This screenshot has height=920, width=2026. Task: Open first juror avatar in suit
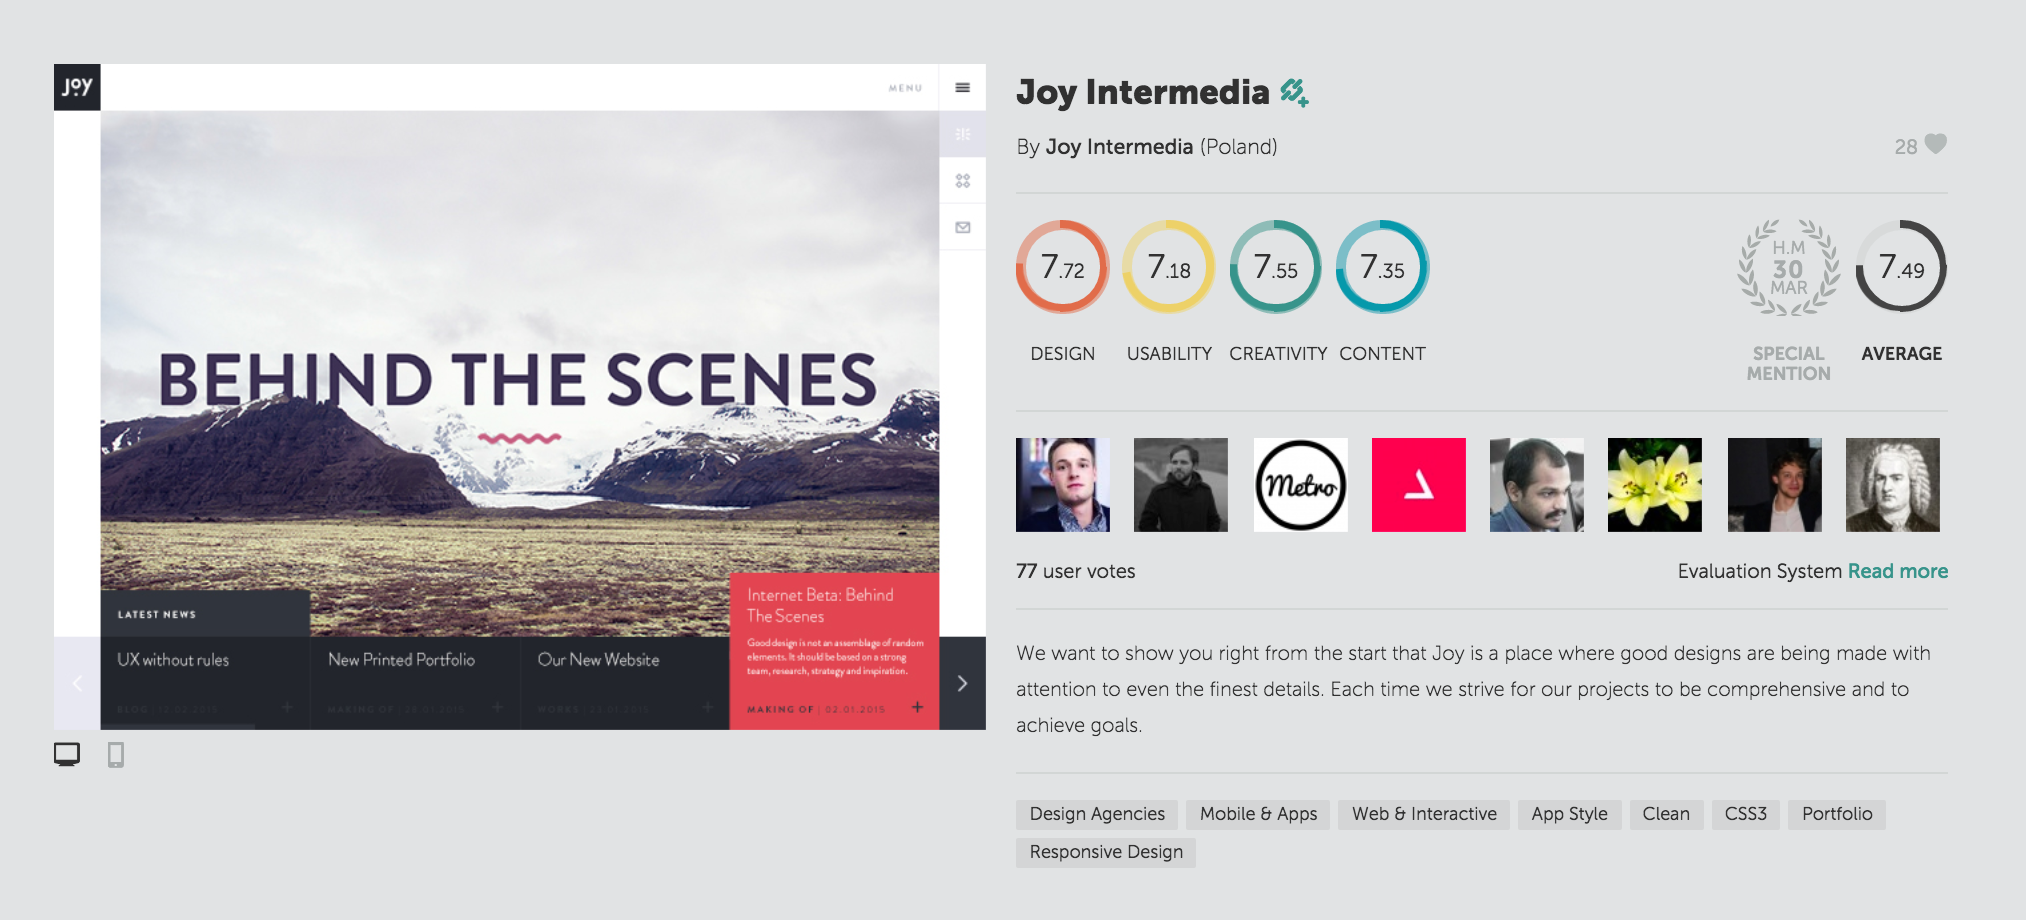pos(1063,485)
